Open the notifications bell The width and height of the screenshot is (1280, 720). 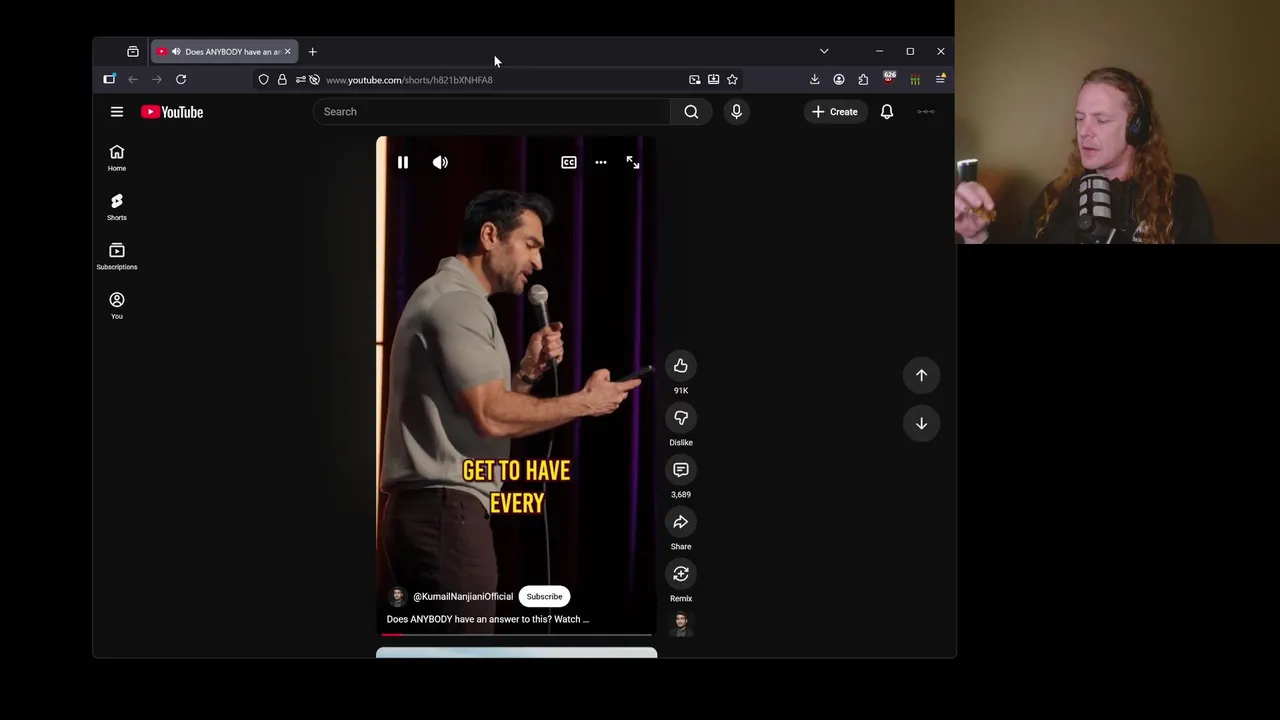(x=887, y=112)
